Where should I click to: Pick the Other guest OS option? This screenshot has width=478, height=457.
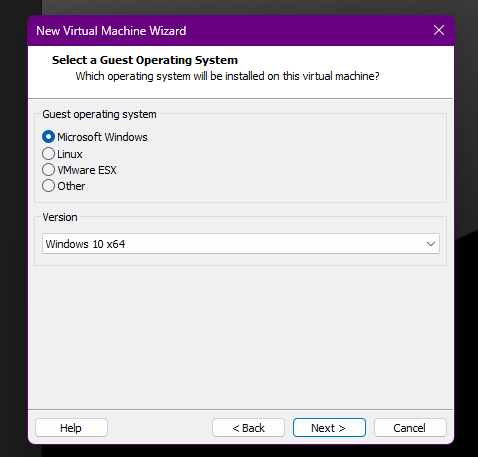click(x=48, y=186)
